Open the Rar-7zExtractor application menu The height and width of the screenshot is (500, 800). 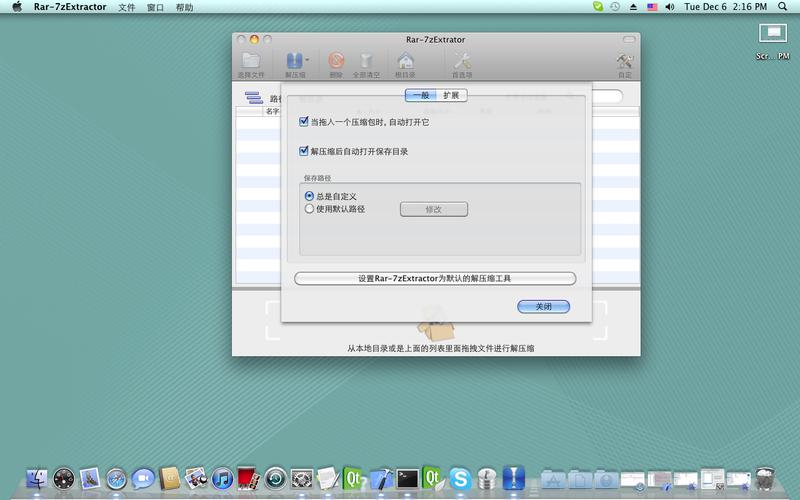click(x=70, y=7)
